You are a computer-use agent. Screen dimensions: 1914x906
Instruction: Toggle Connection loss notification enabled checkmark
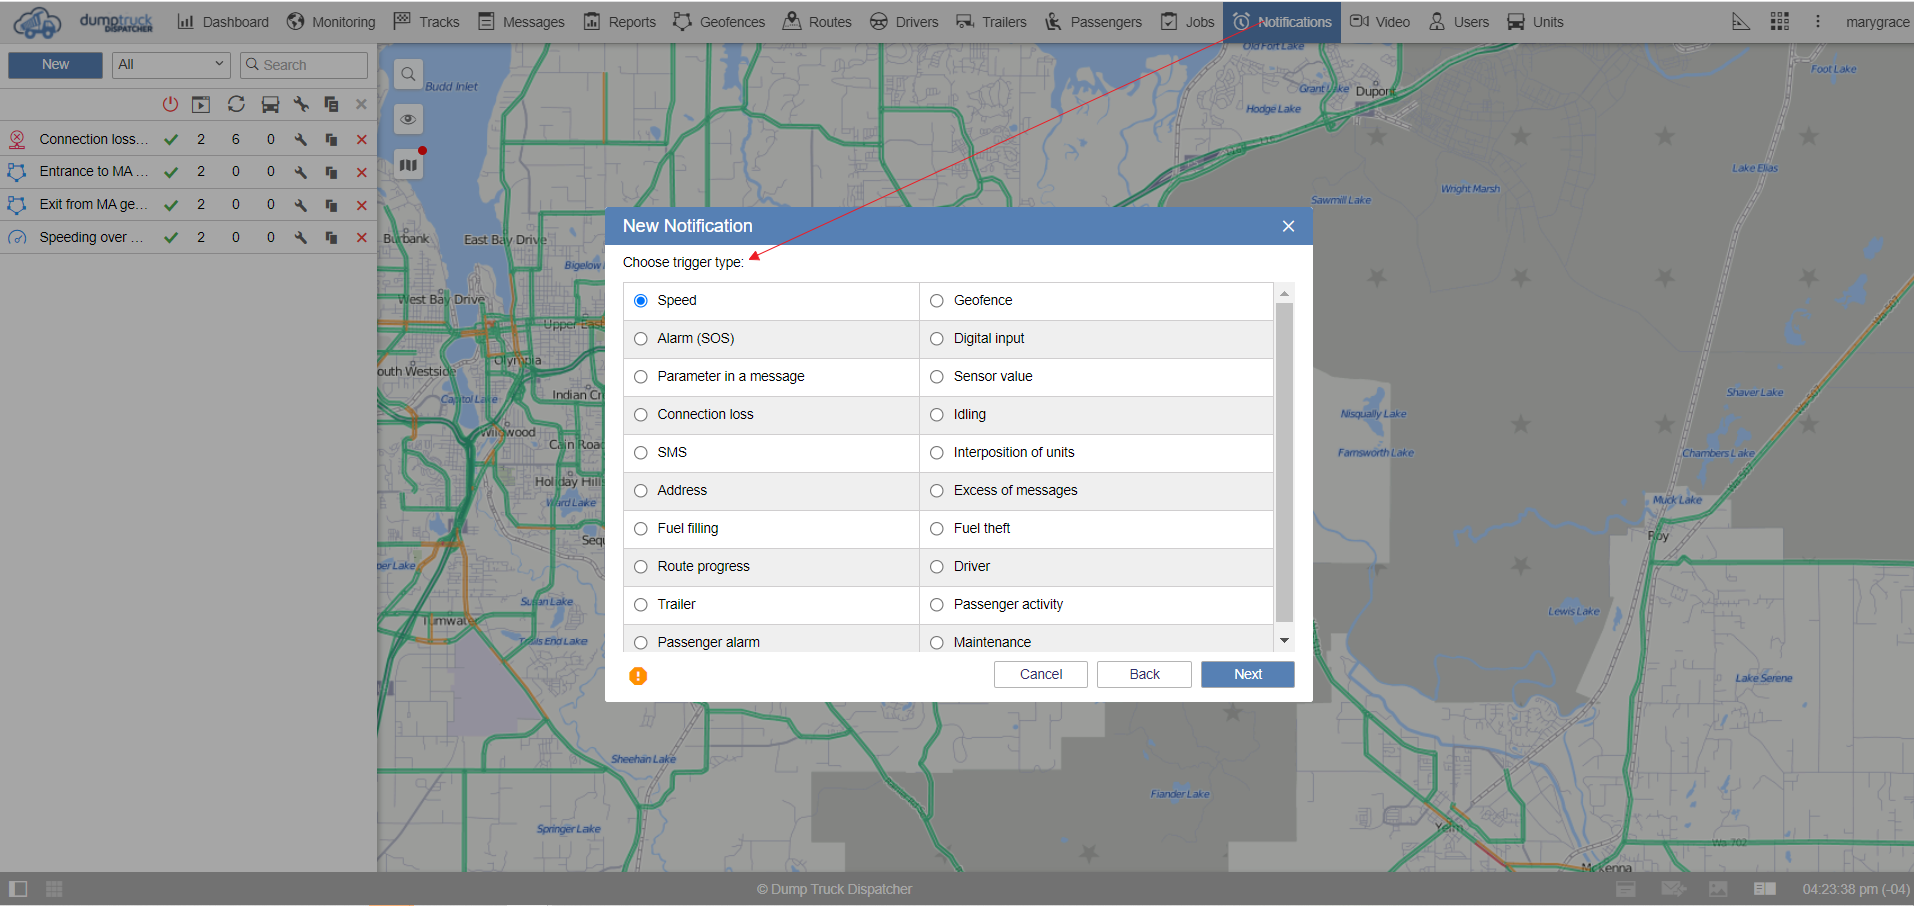click(x=171, y=140)
